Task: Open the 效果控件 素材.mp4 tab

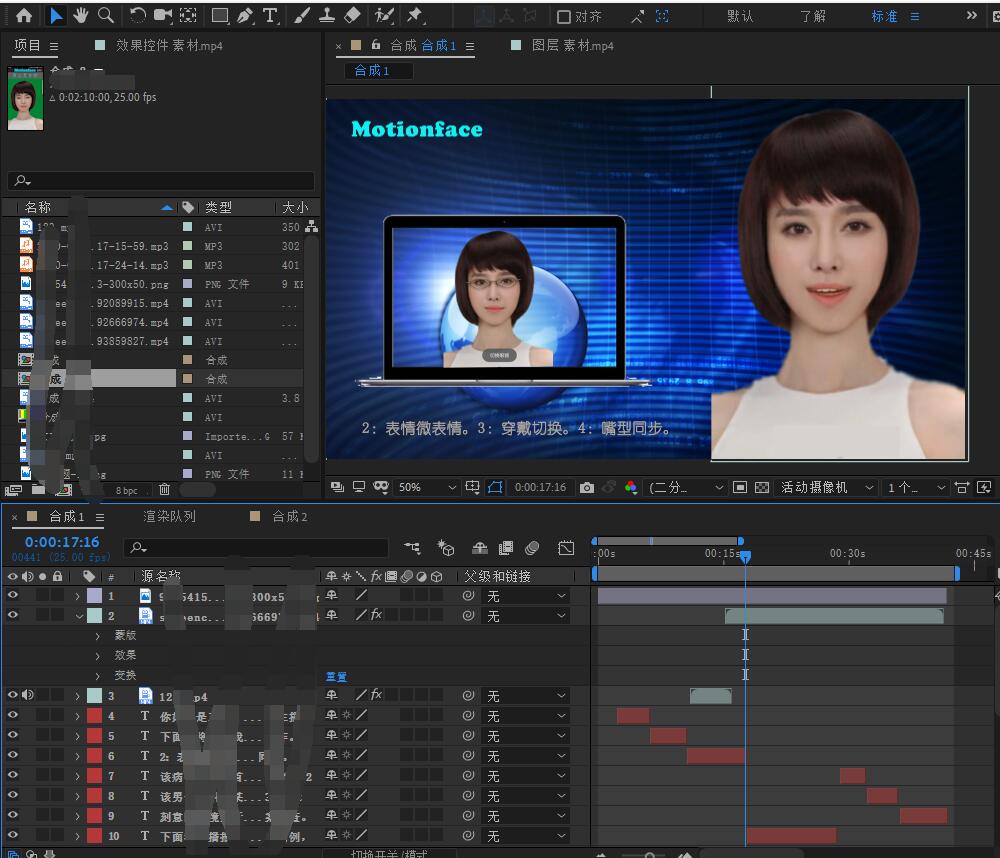Action: coord(169,46)
